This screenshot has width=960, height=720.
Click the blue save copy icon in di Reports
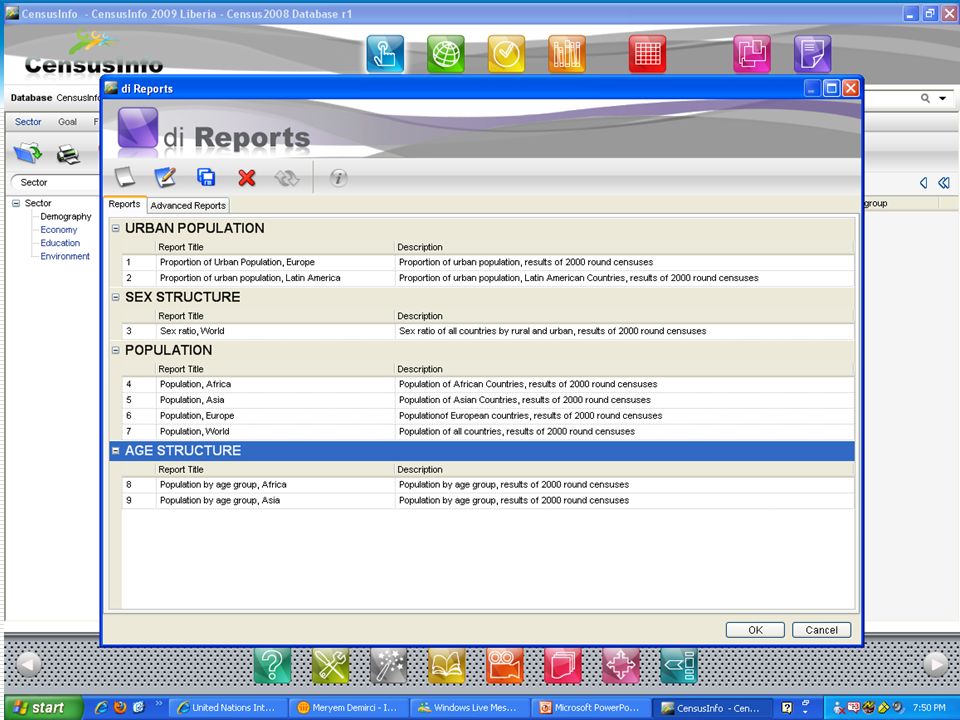206,178
